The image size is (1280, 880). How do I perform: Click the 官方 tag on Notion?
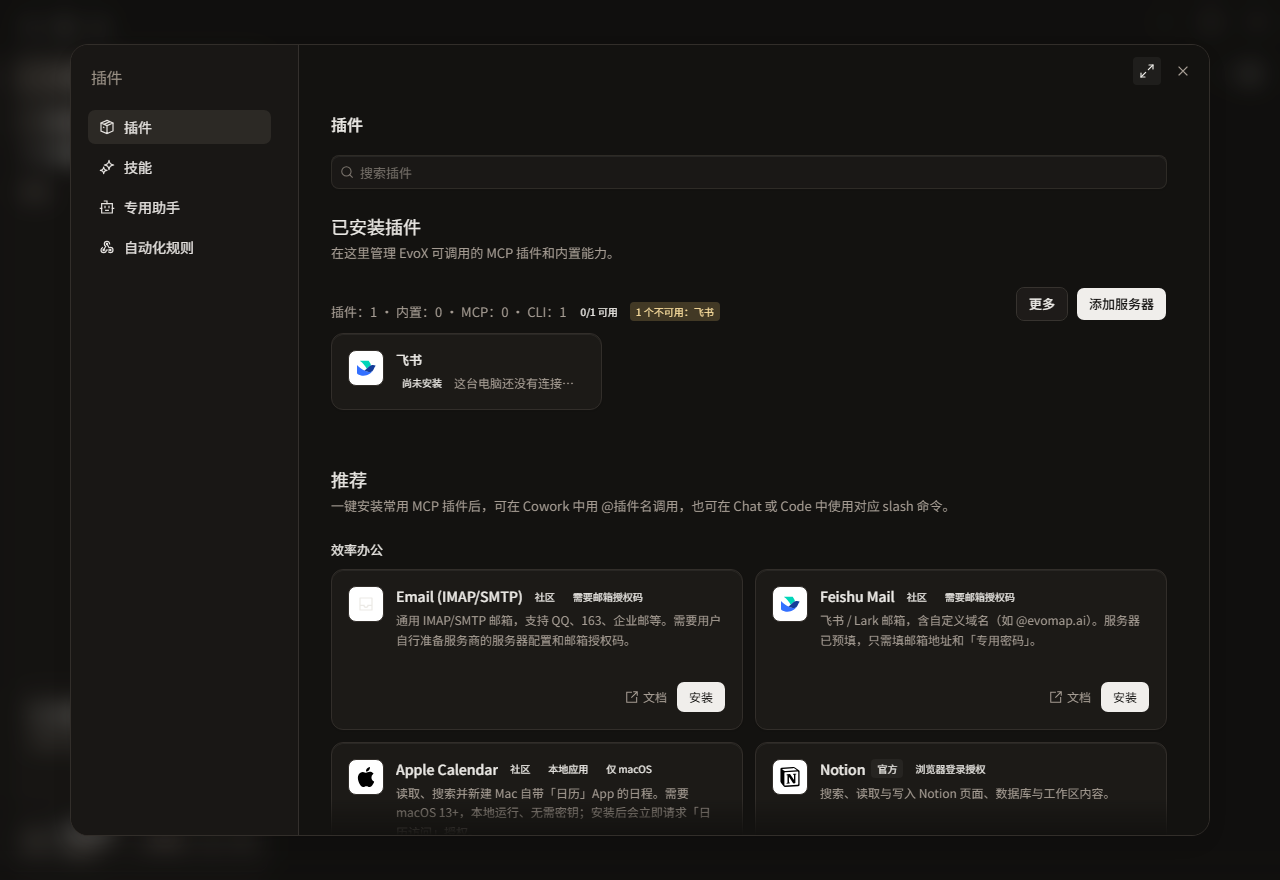tap(887, 769)
